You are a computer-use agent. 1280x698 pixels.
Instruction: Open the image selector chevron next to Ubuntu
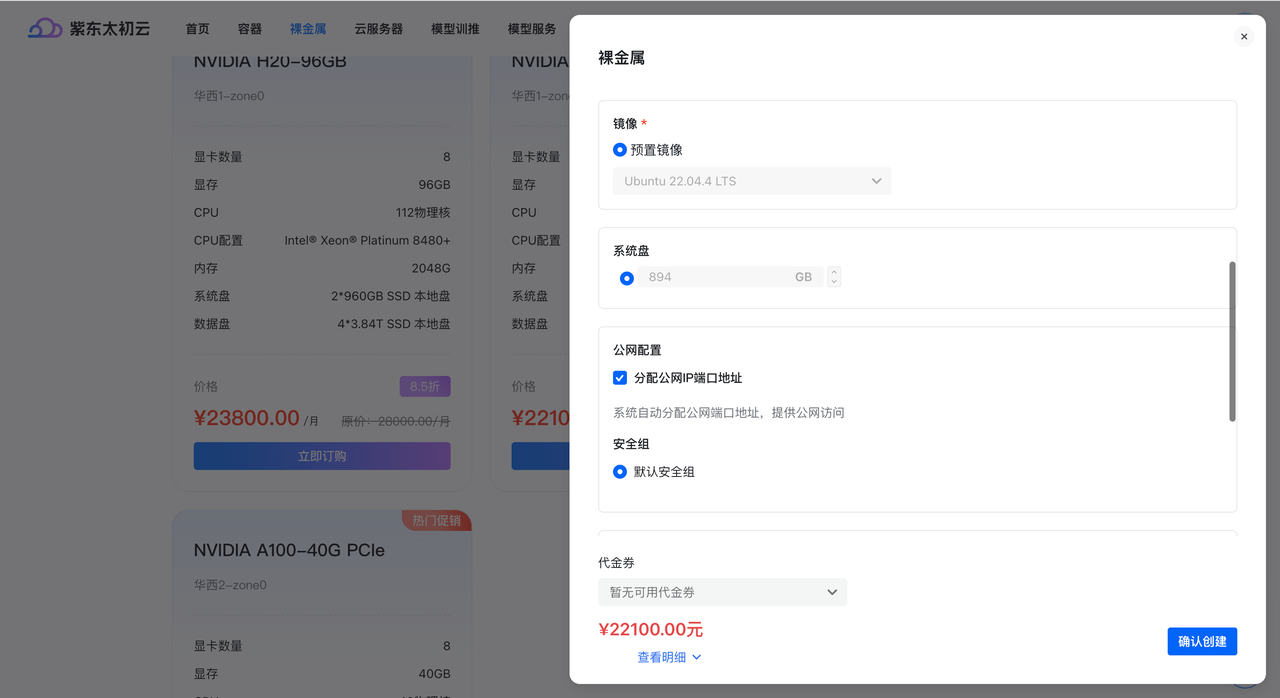coord(876,180)
